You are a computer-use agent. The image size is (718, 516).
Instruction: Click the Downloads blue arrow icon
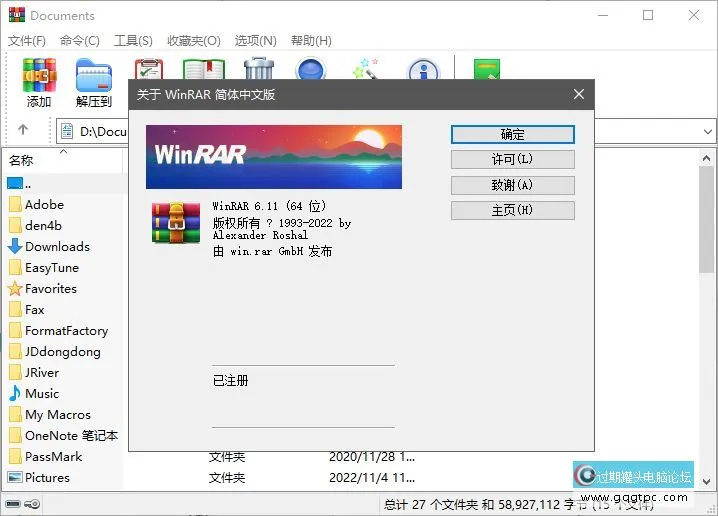pos(15,246)
